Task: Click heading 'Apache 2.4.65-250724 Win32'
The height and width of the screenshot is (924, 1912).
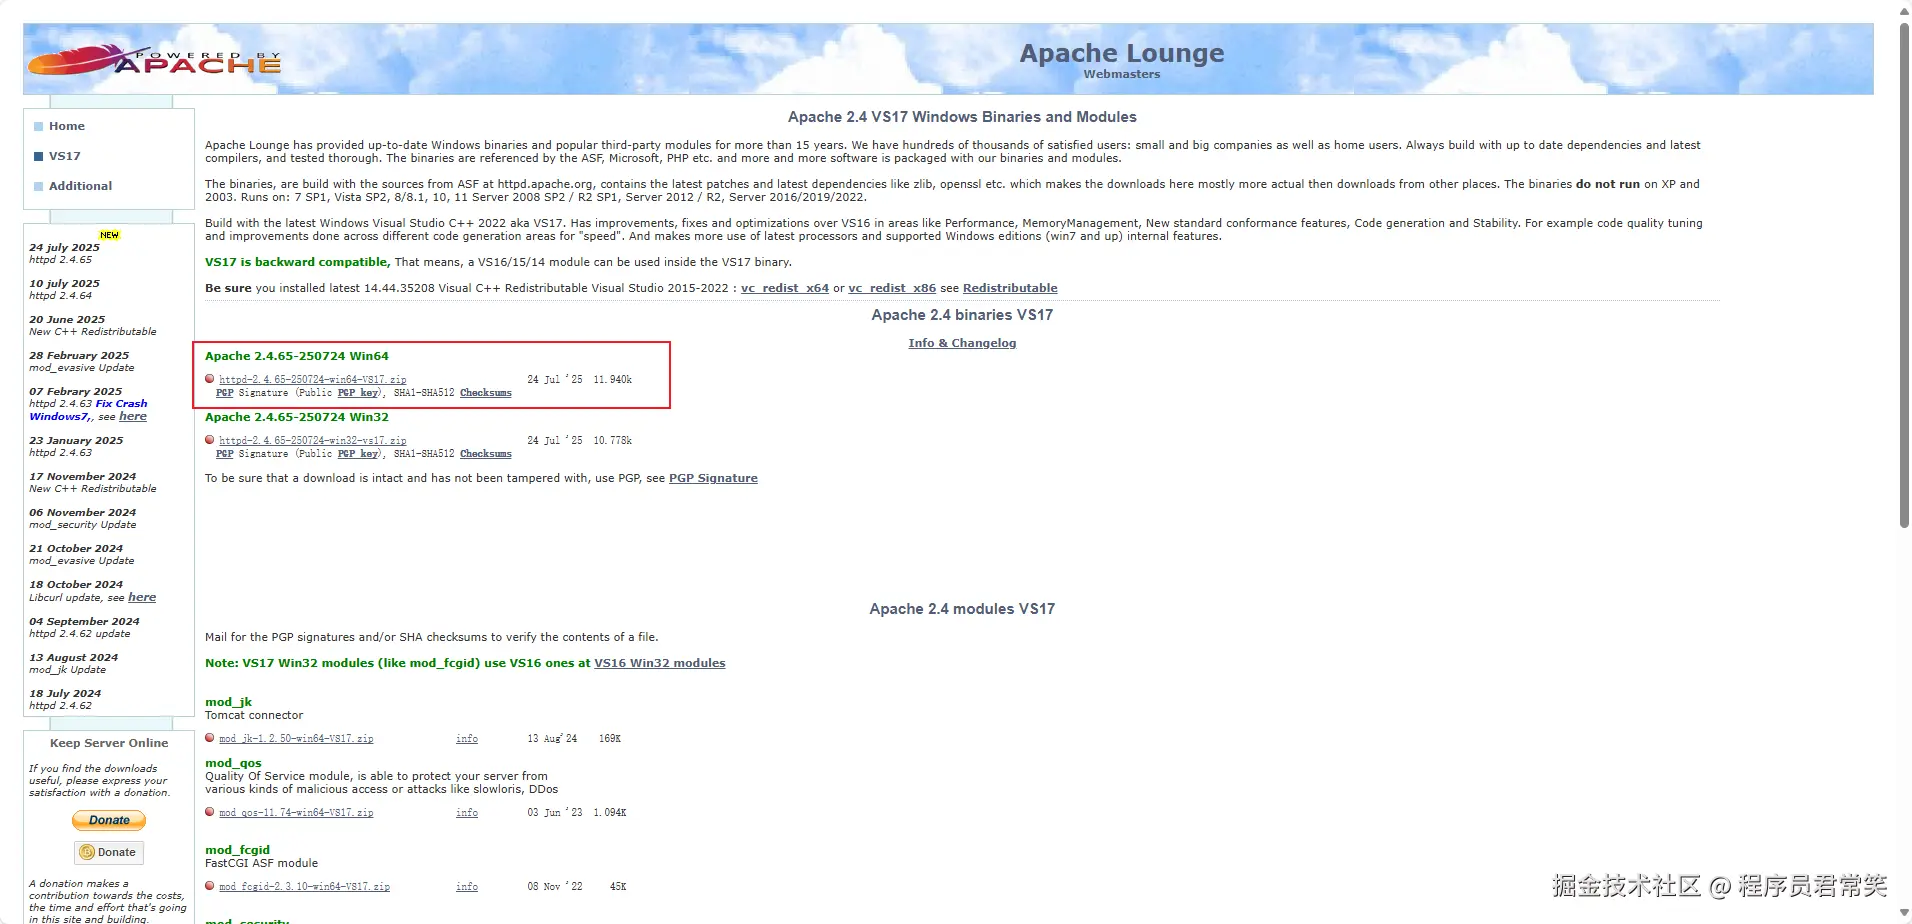Action: (x=297, y=417)
